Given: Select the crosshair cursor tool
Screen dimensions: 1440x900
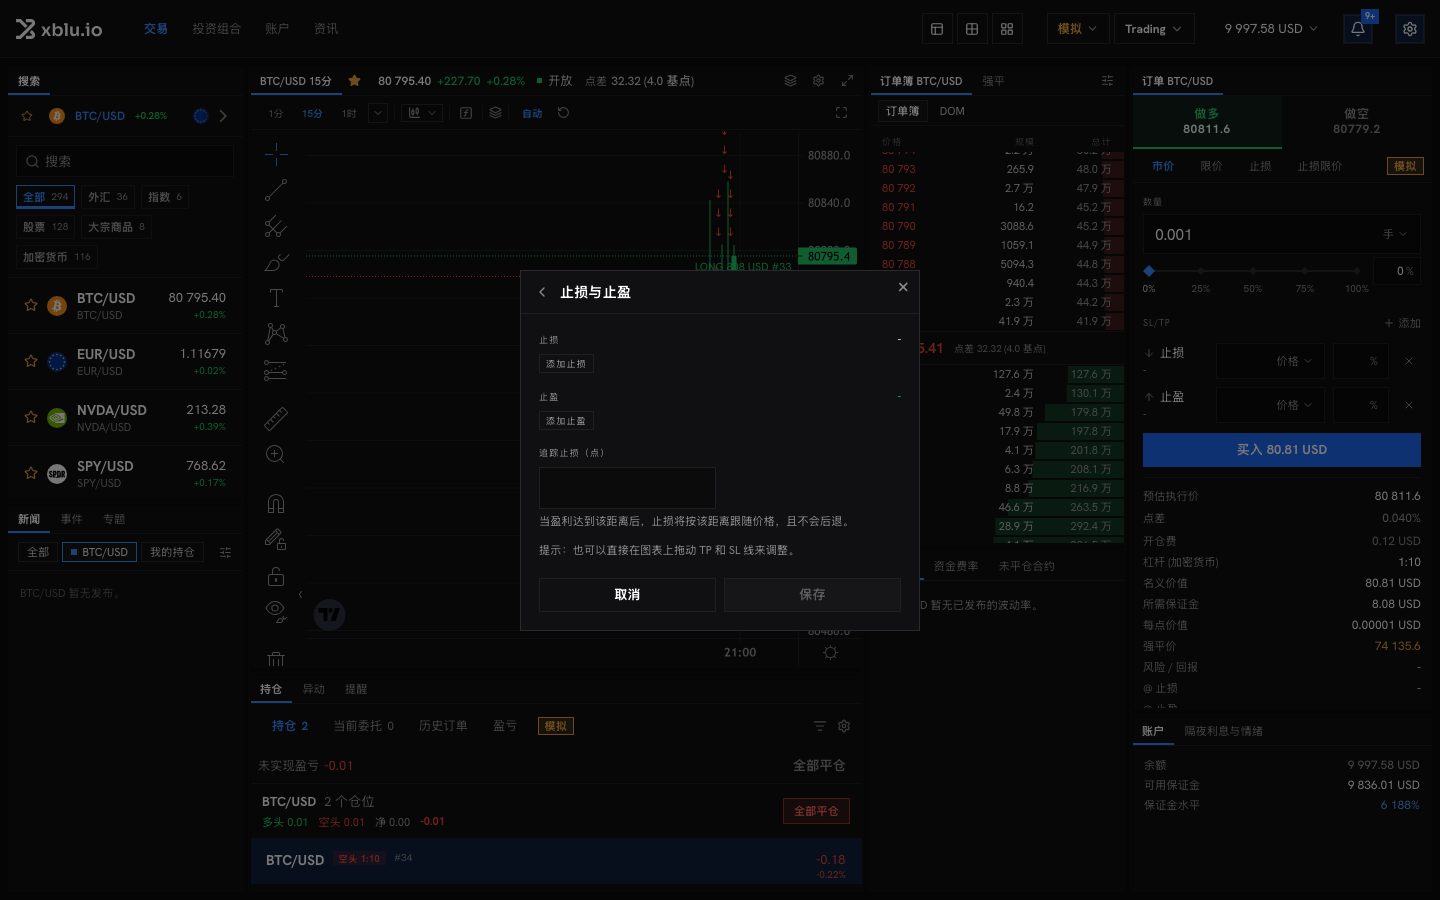Looking at the screenshot, I should [276, 153].
